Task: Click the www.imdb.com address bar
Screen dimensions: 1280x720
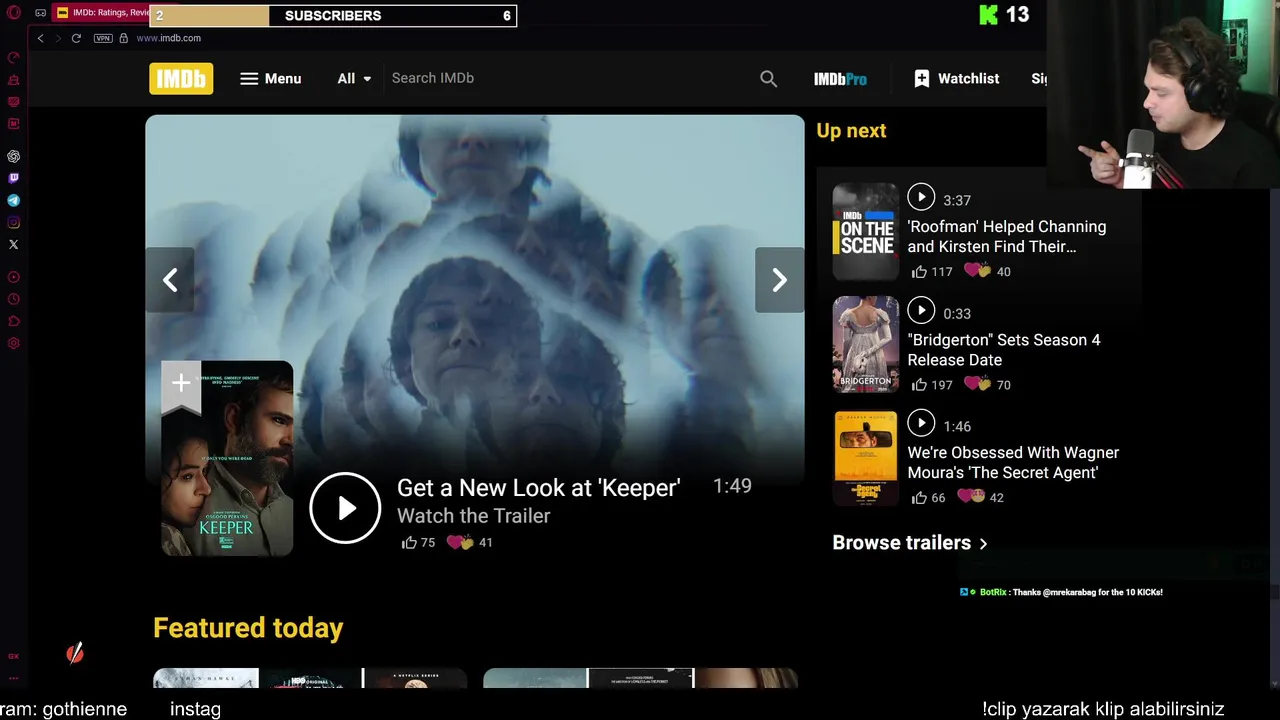Action: coord(168,38)
